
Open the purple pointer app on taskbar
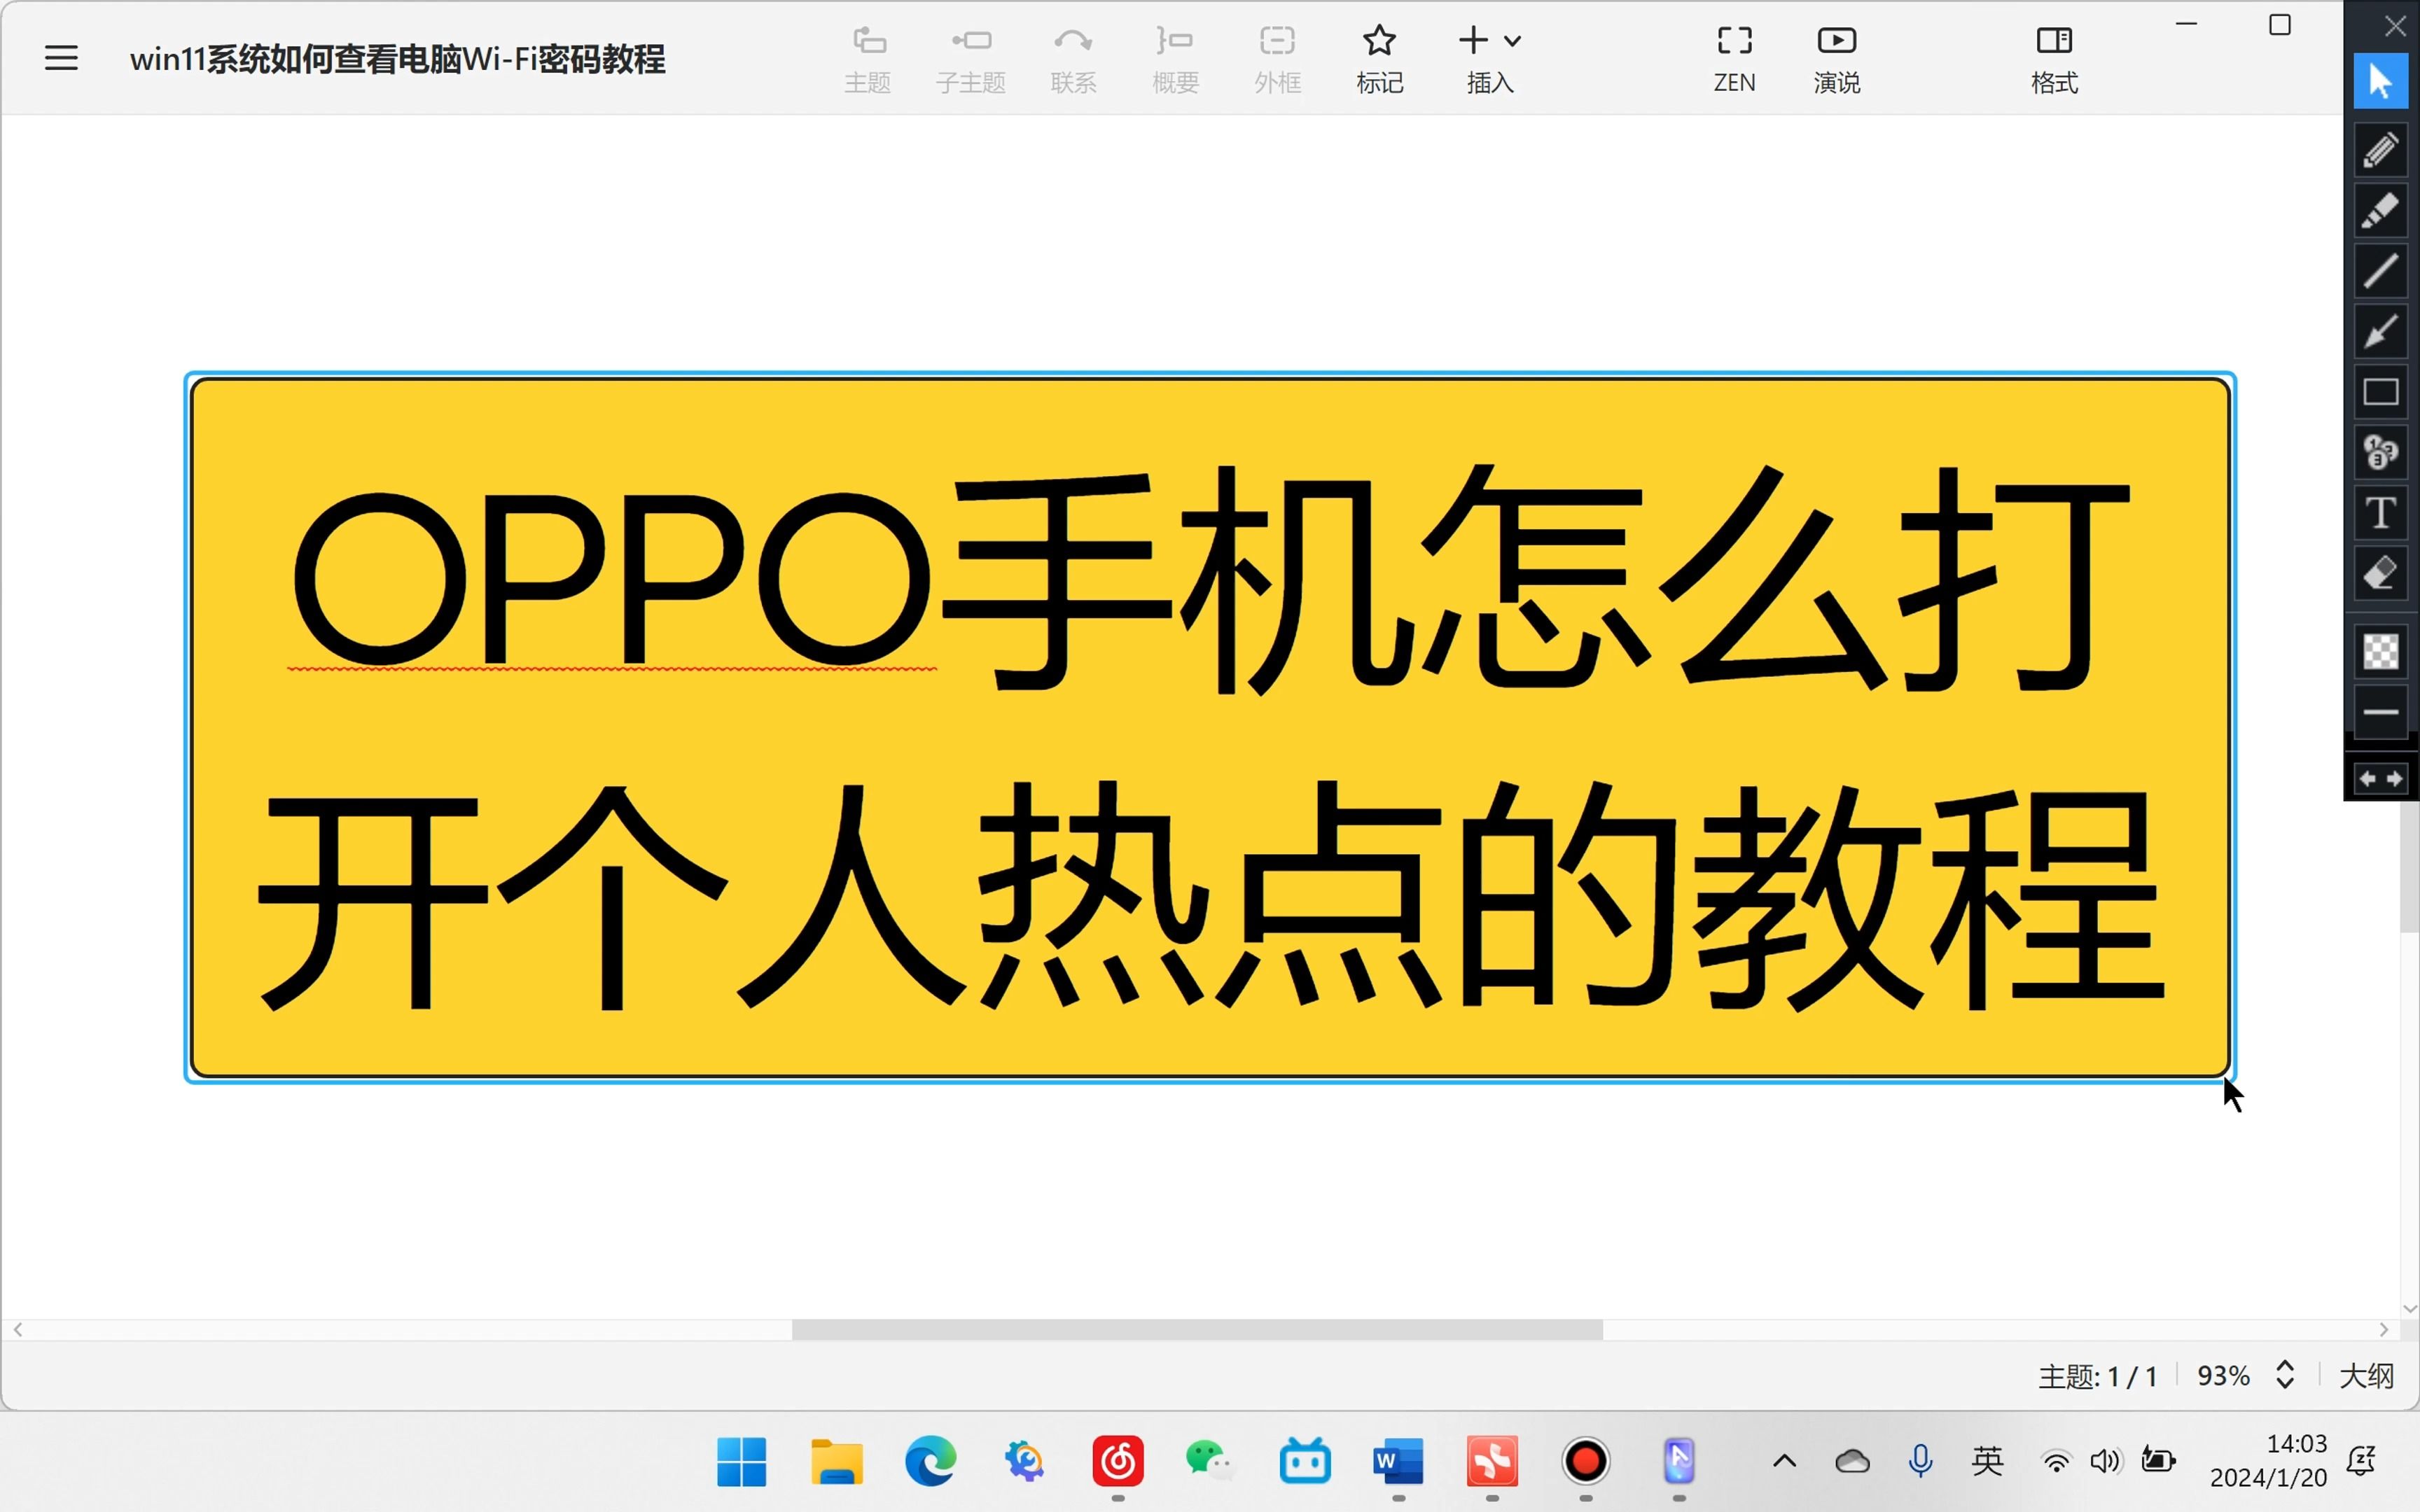[x=1679, y=1462]
